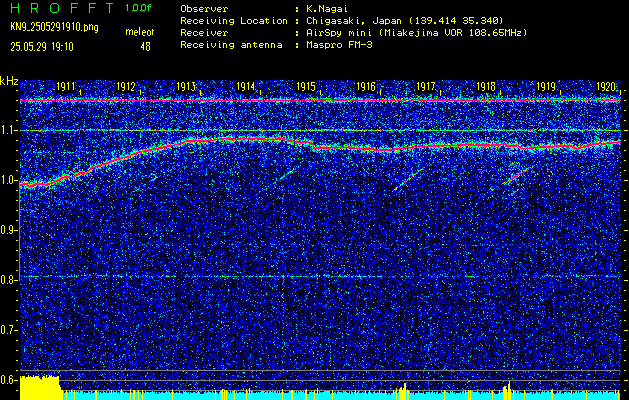Click the meteor label
Image resolution: width=629 pixels, height=400 pixels.
(x=140, y=32)
